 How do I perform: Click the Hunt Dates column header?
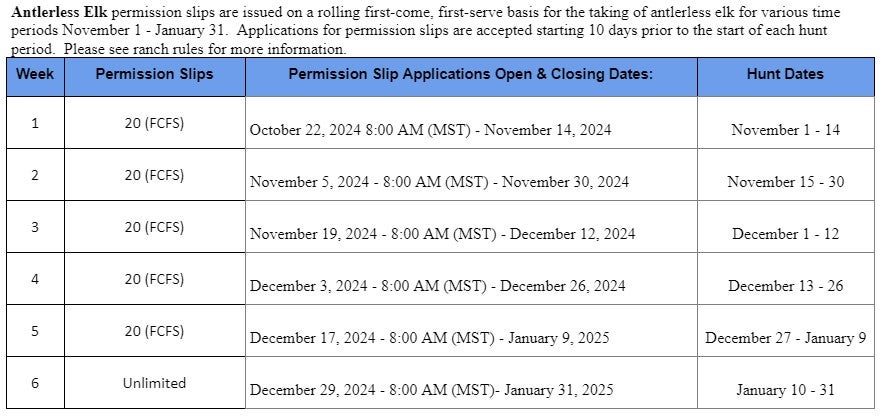click(x=785, y=74)
